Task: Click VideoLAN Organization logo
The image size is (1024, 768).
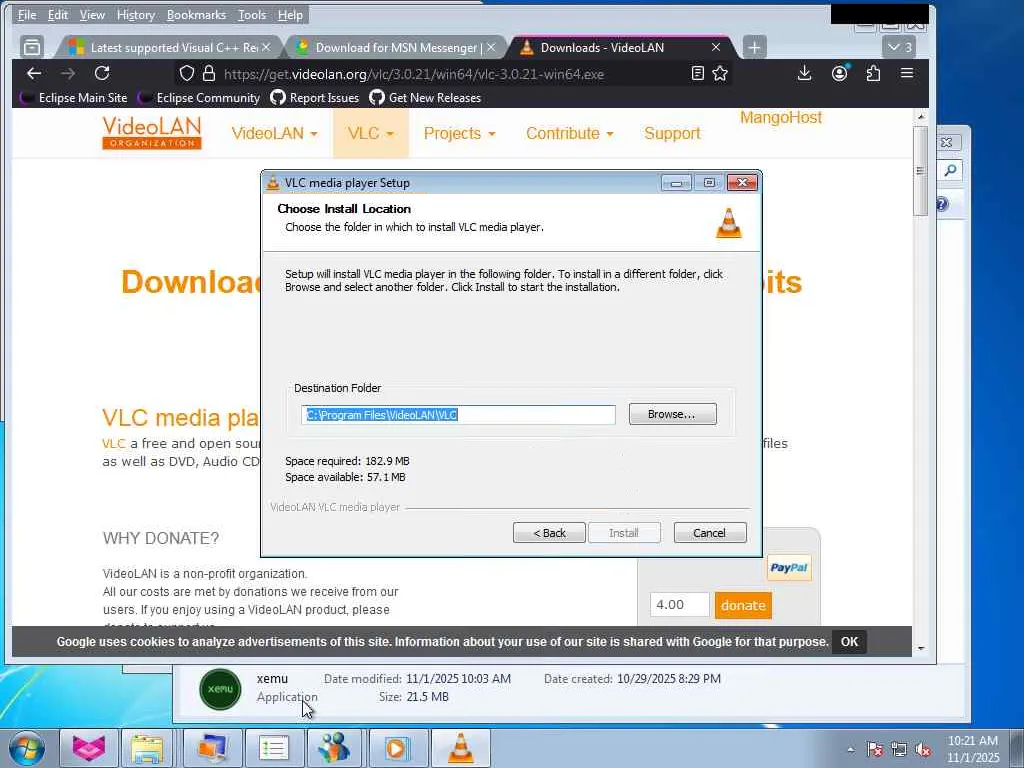Action: [x=152, y=133]
